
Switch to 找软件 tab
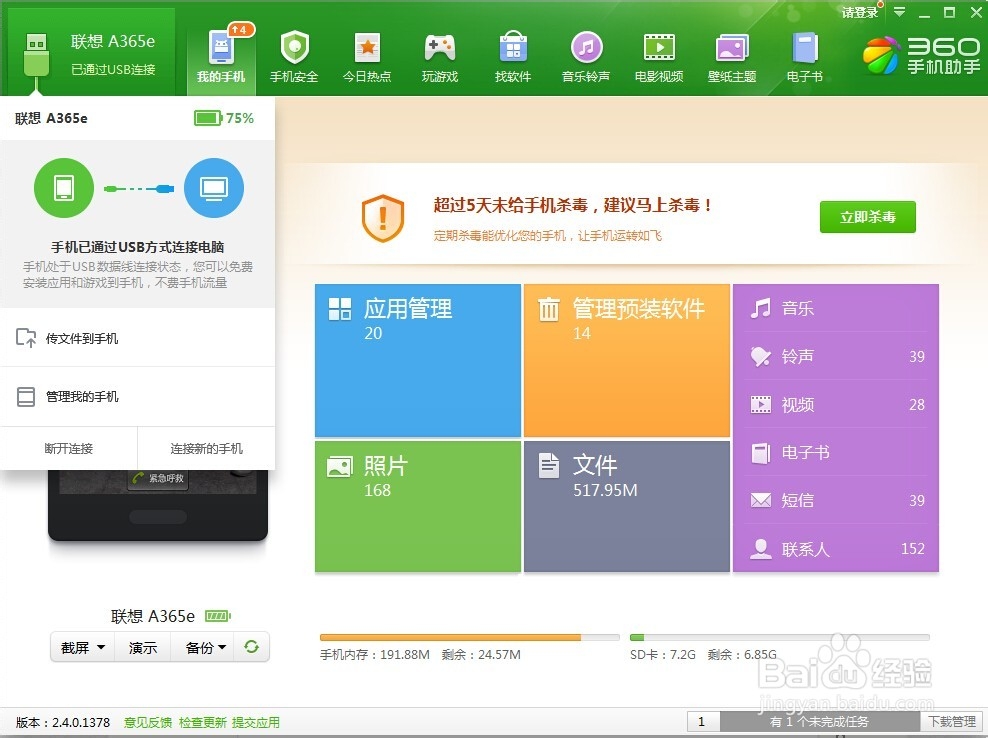click(x=513, y=57)
